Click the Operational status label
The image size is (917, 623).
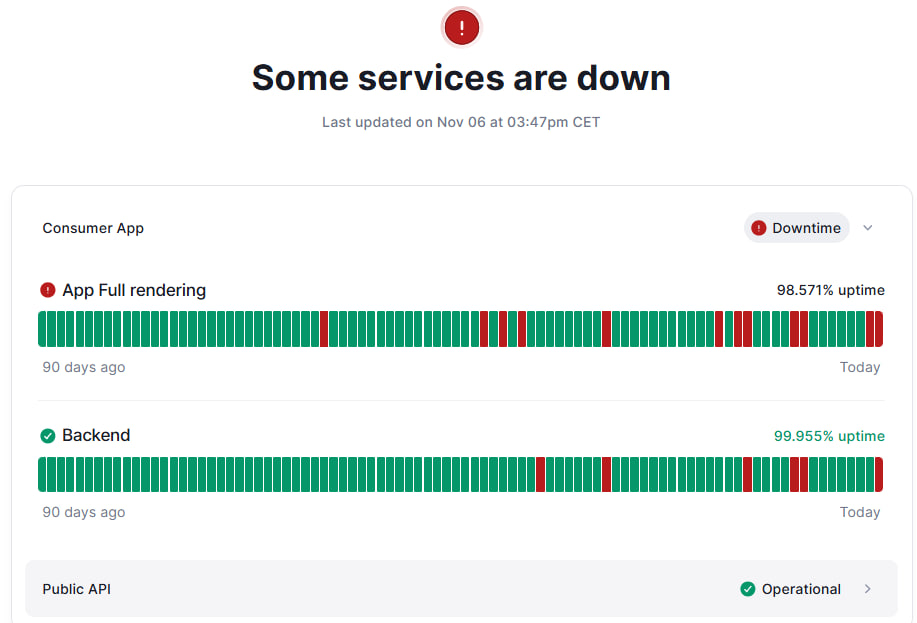(801, 589)
